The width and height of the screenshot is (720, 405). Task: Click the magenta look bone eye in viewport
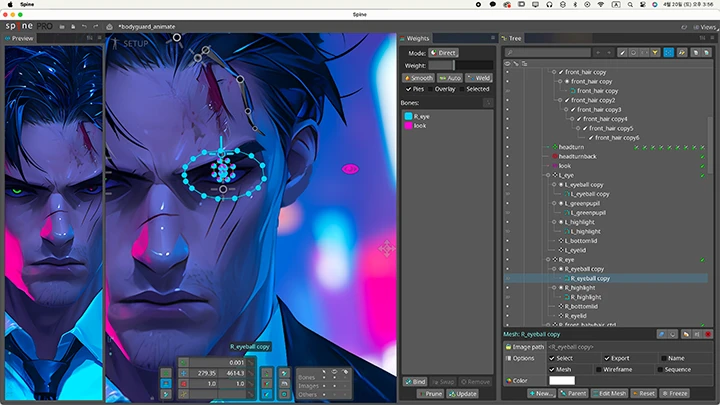coord(350,169)
